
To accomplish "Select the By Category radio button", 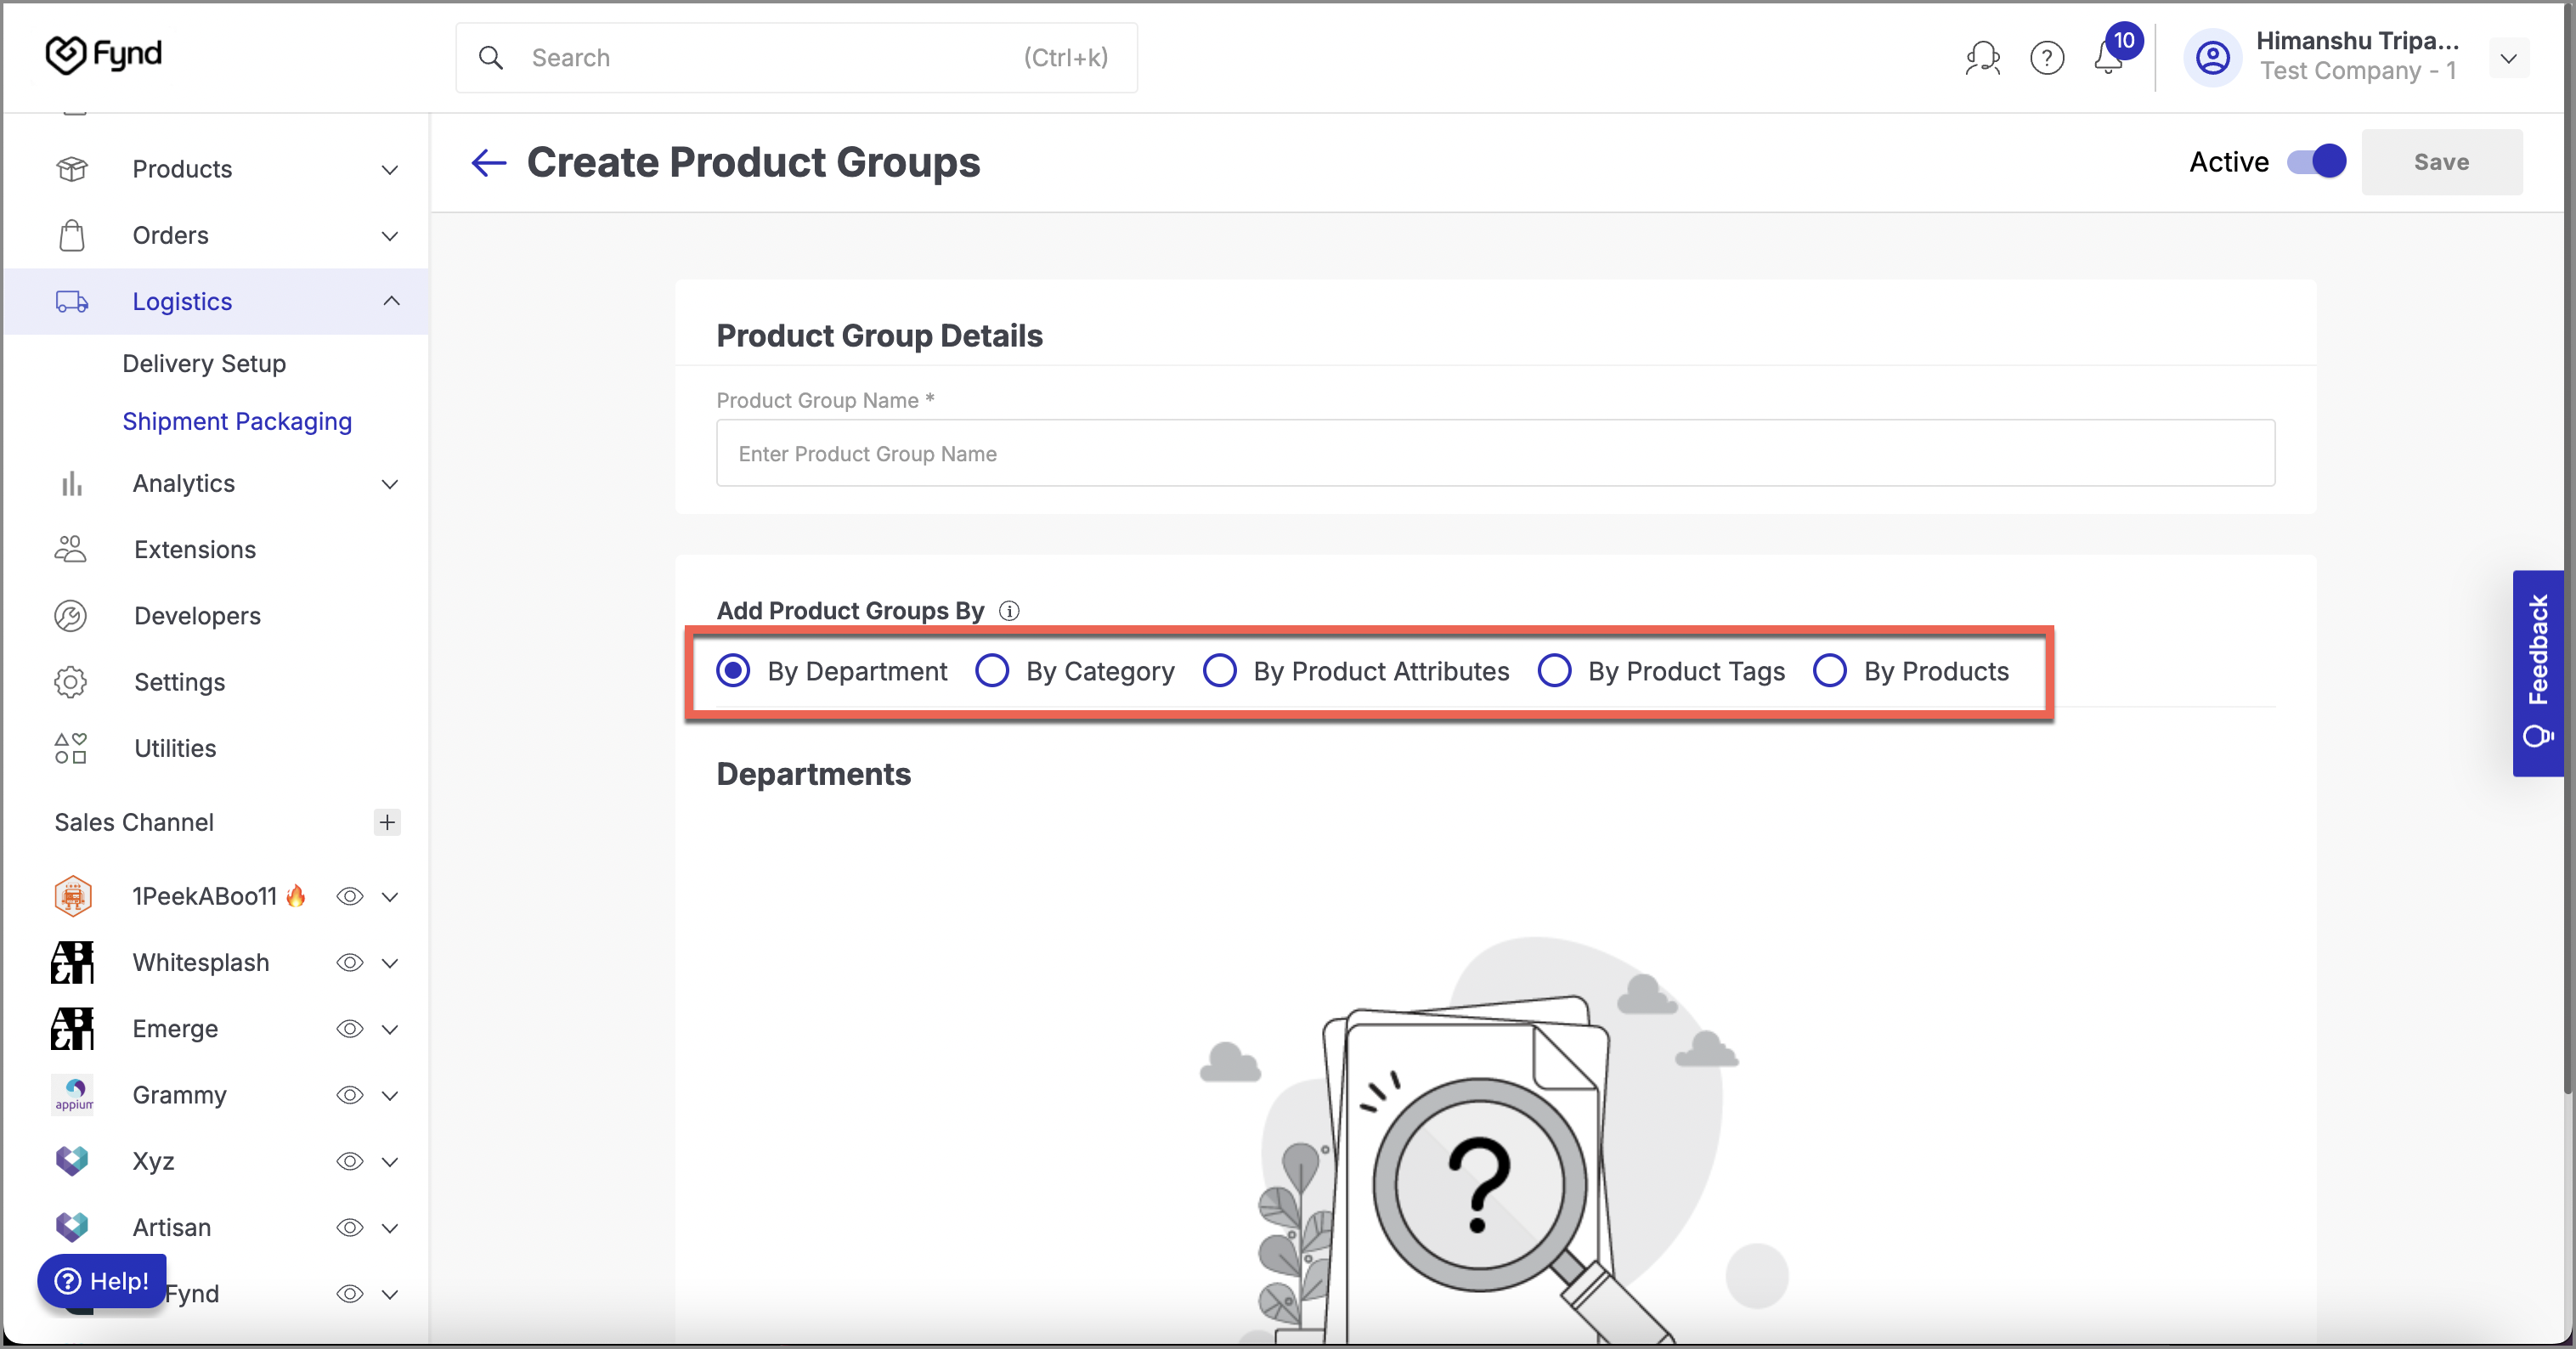I will [x=992, y=671].
